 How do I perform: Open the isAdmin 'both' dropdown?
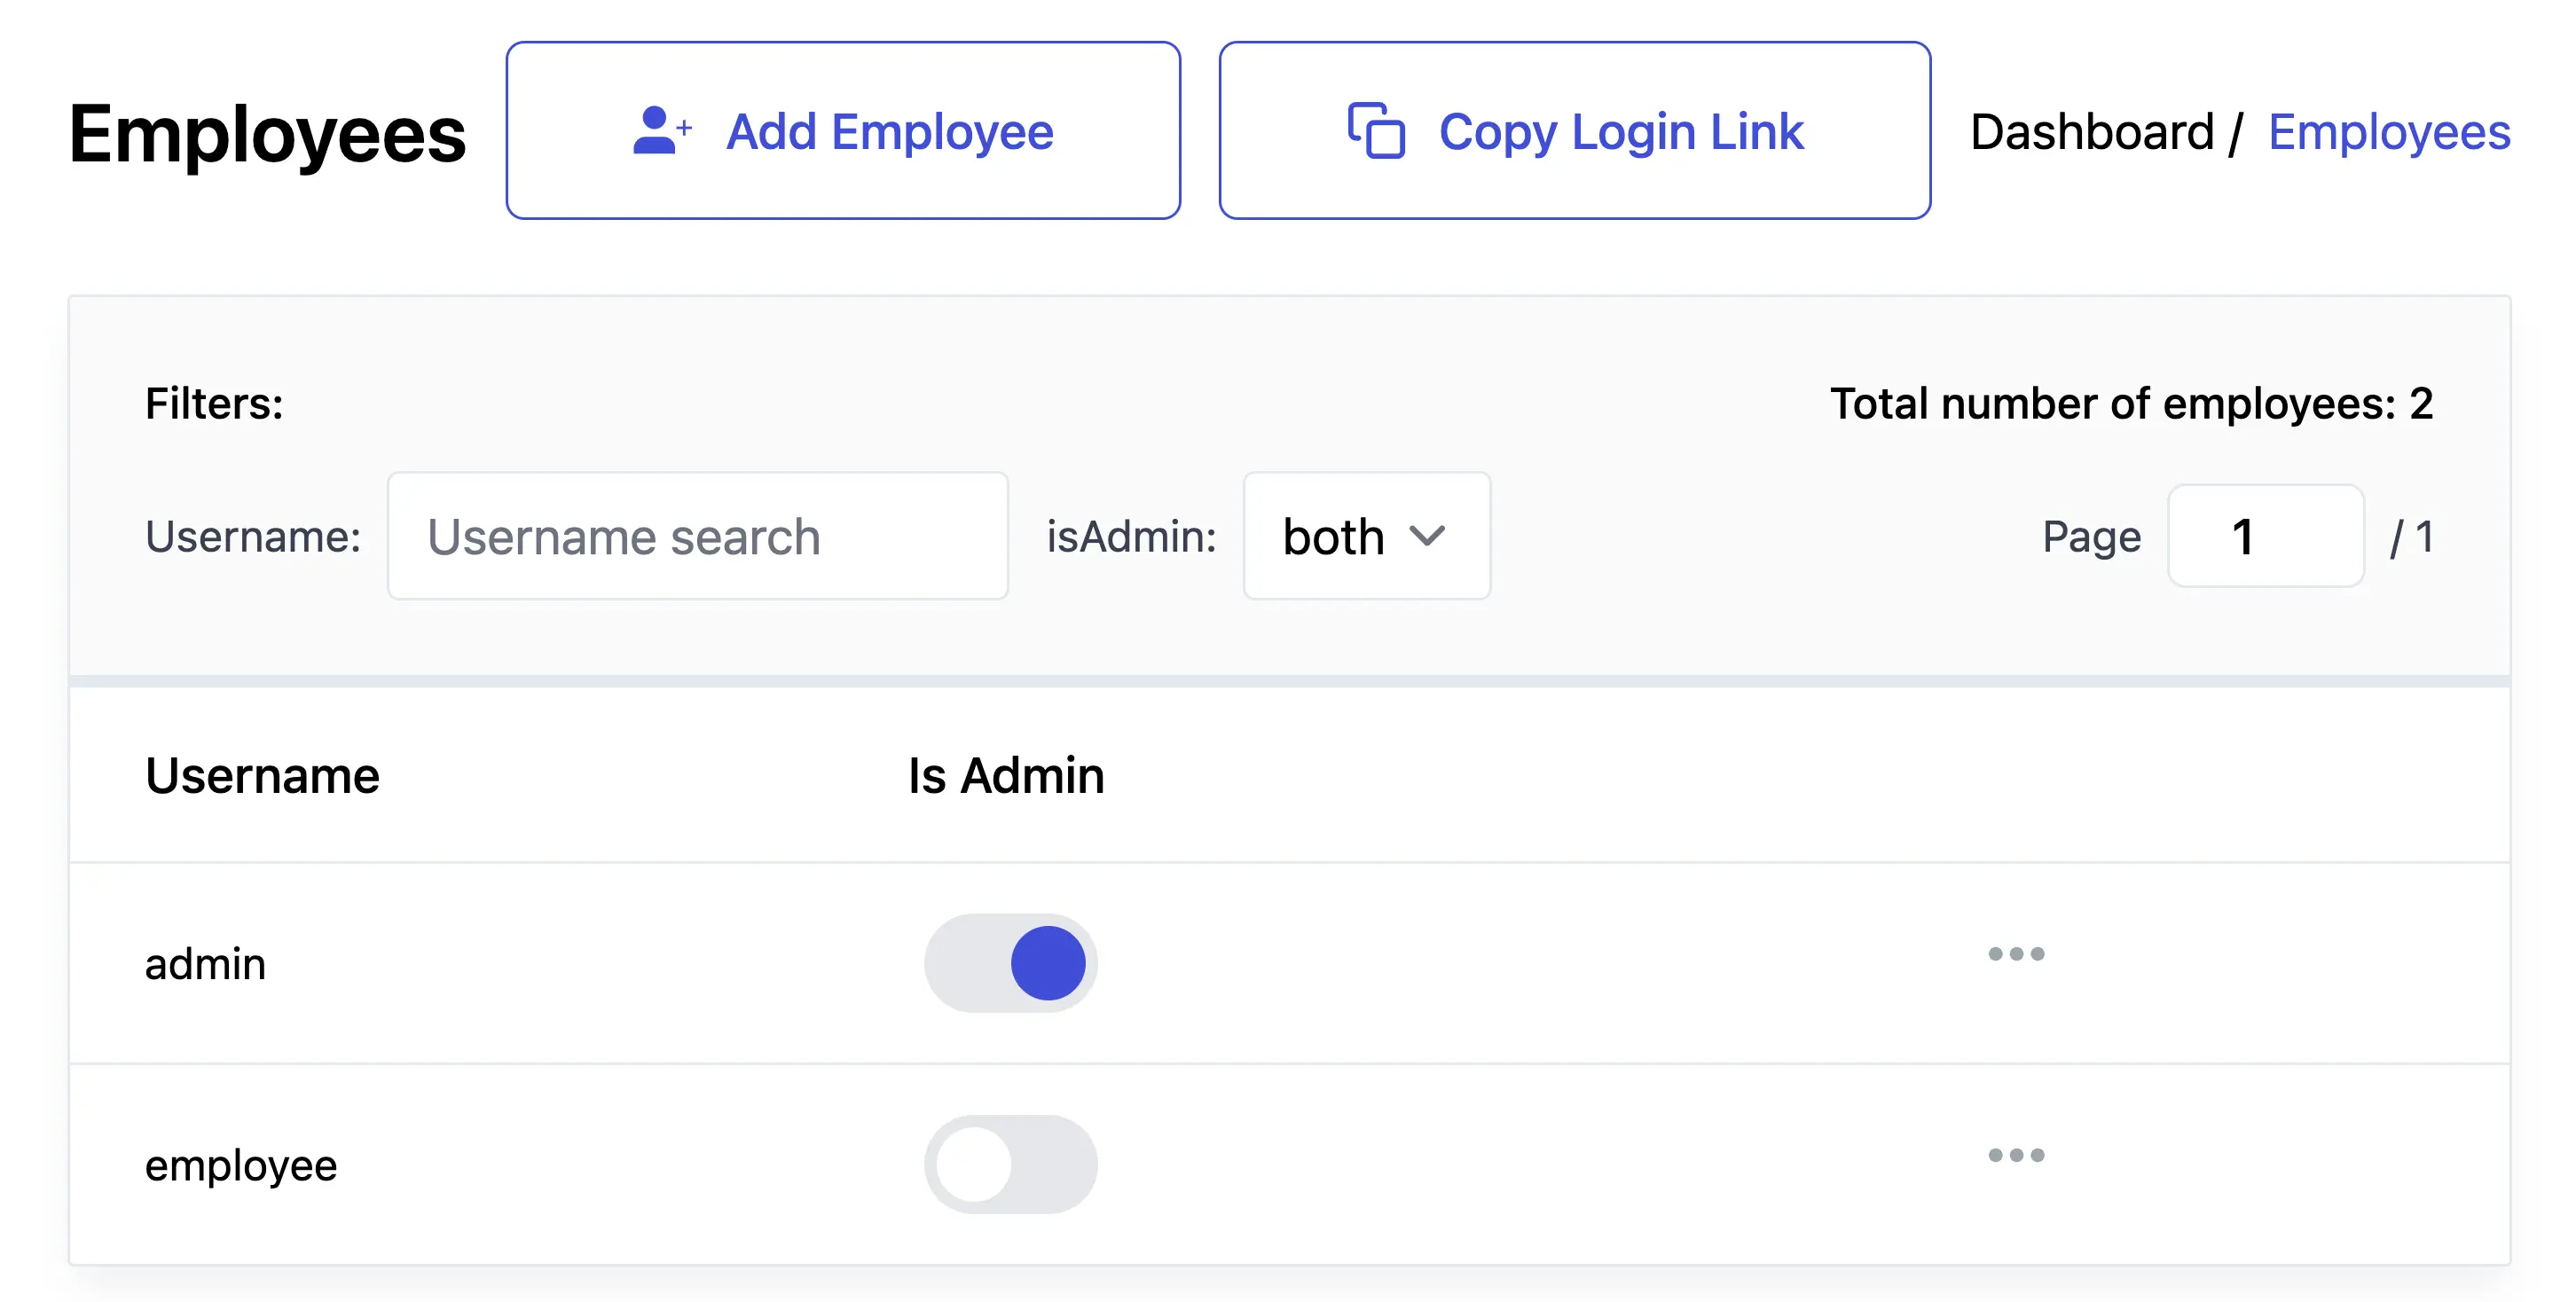tap(1365, 537)
